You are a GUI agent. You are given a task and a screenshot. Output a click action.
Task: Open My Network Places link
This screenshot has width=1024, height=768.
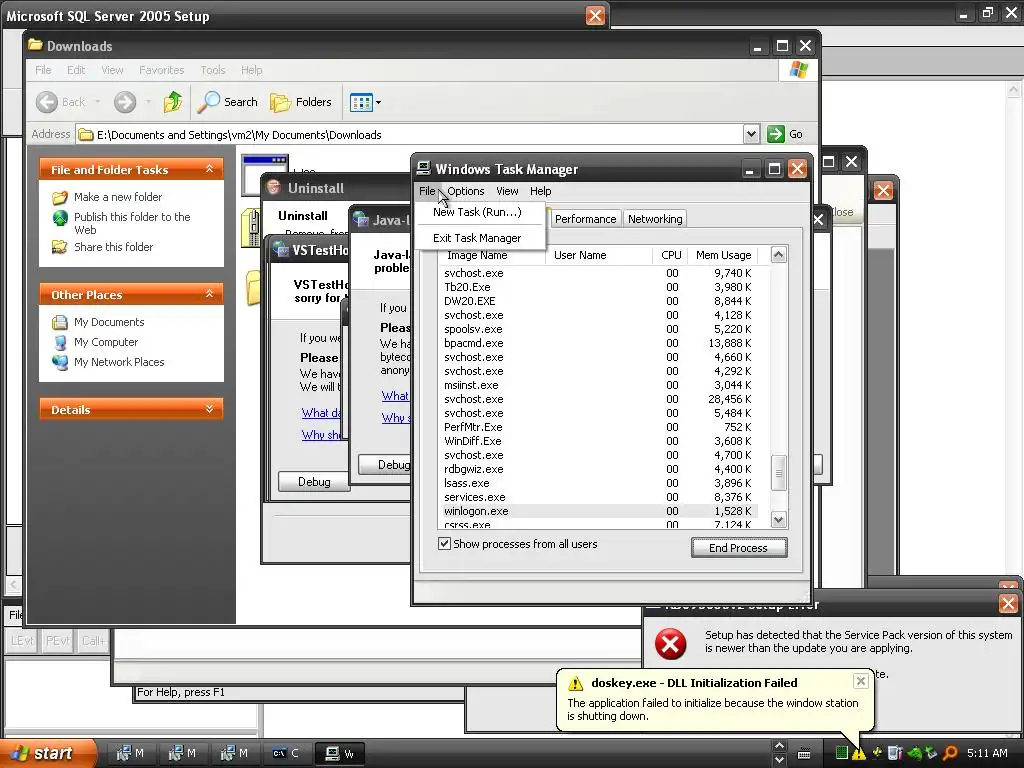[x=119, y=362]
